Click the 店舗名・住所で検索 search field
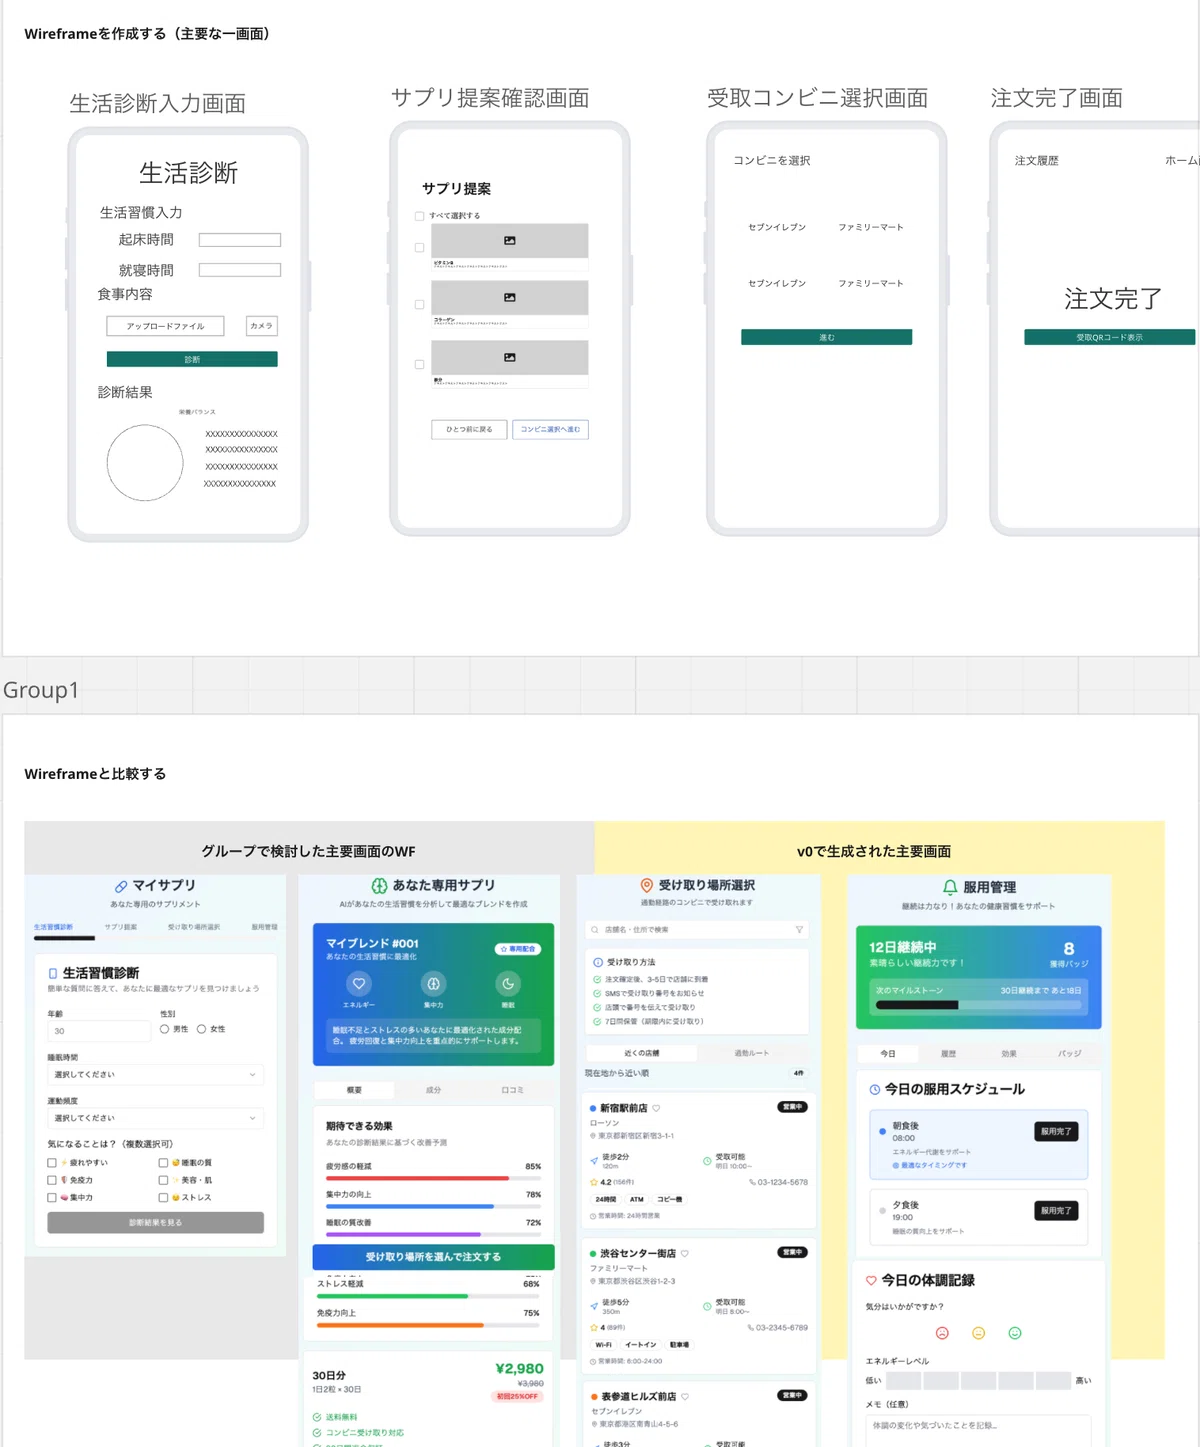 [x=697, y=930]
